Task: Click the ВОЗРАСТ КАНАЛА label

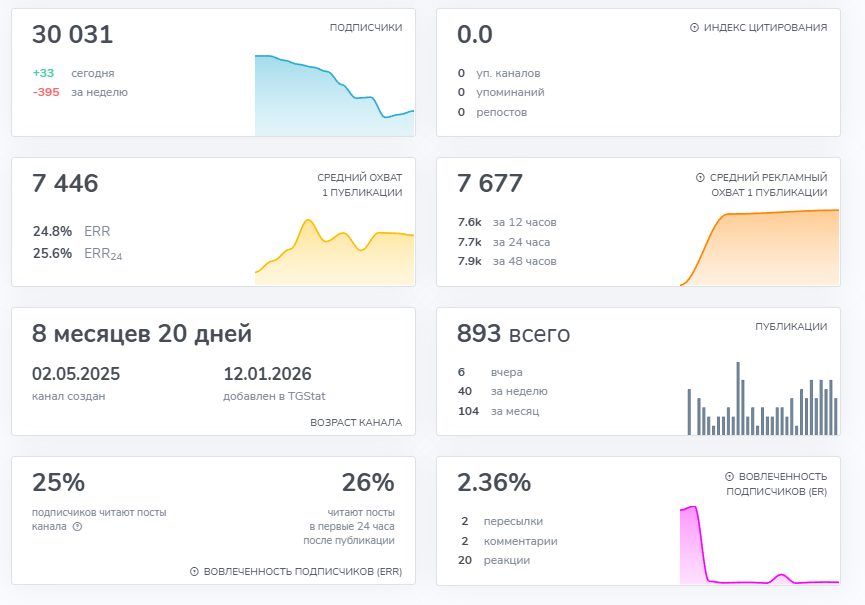Action: [356, 423]
